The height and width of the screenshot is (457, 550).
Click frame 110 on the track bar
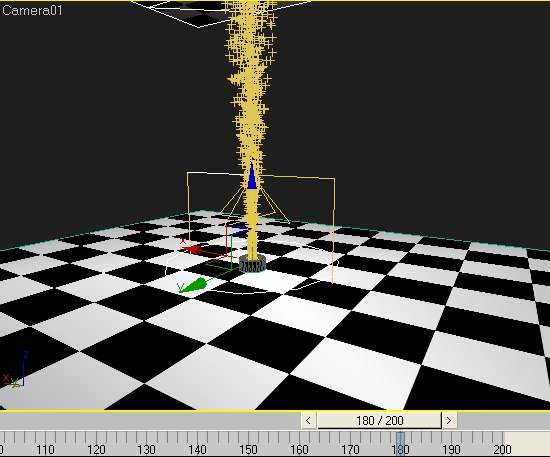(x=46, y=450)
